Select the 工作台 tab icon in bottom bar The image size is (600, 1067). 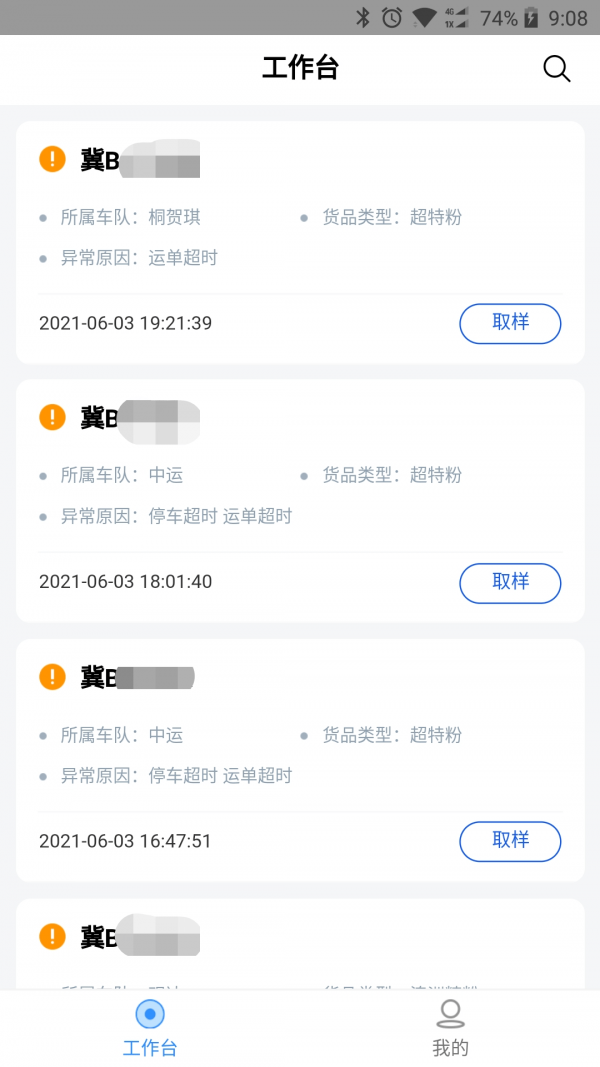coord(150,1014)
